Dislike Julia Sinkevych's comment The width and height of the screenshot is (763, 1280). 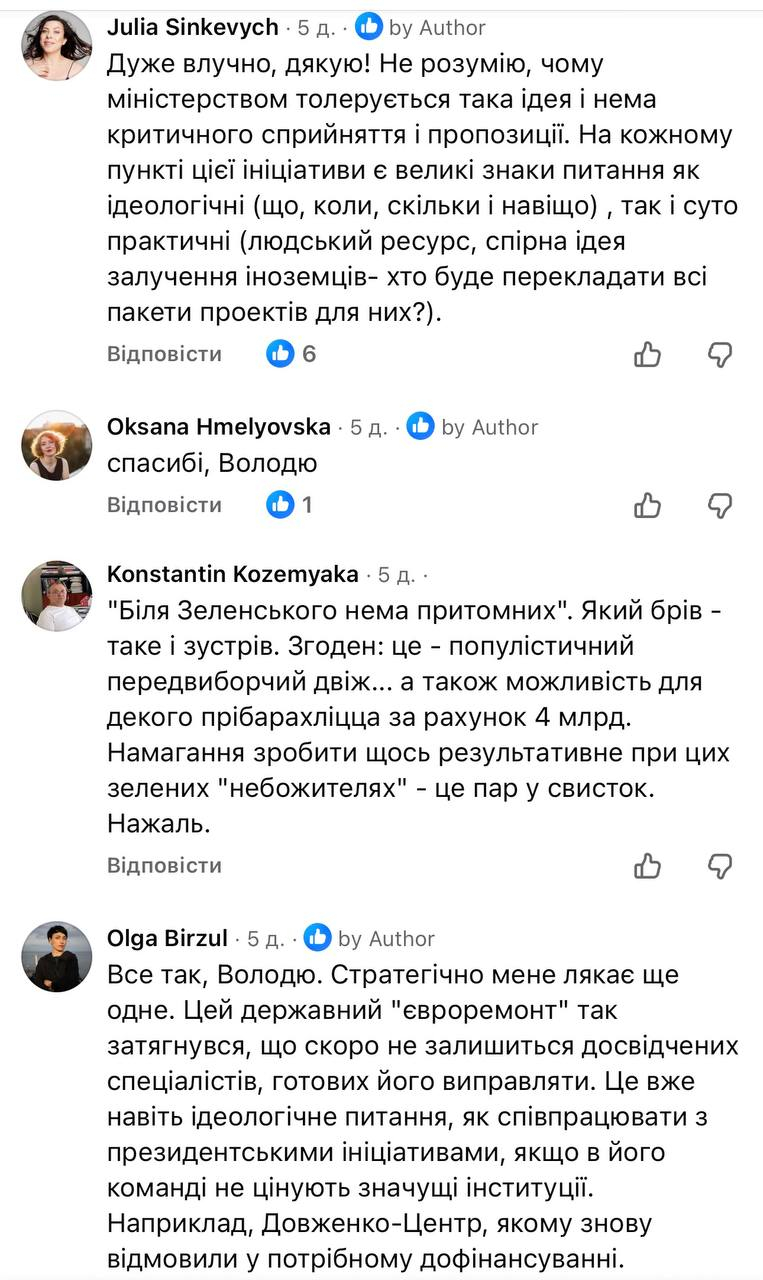[720, 354]
